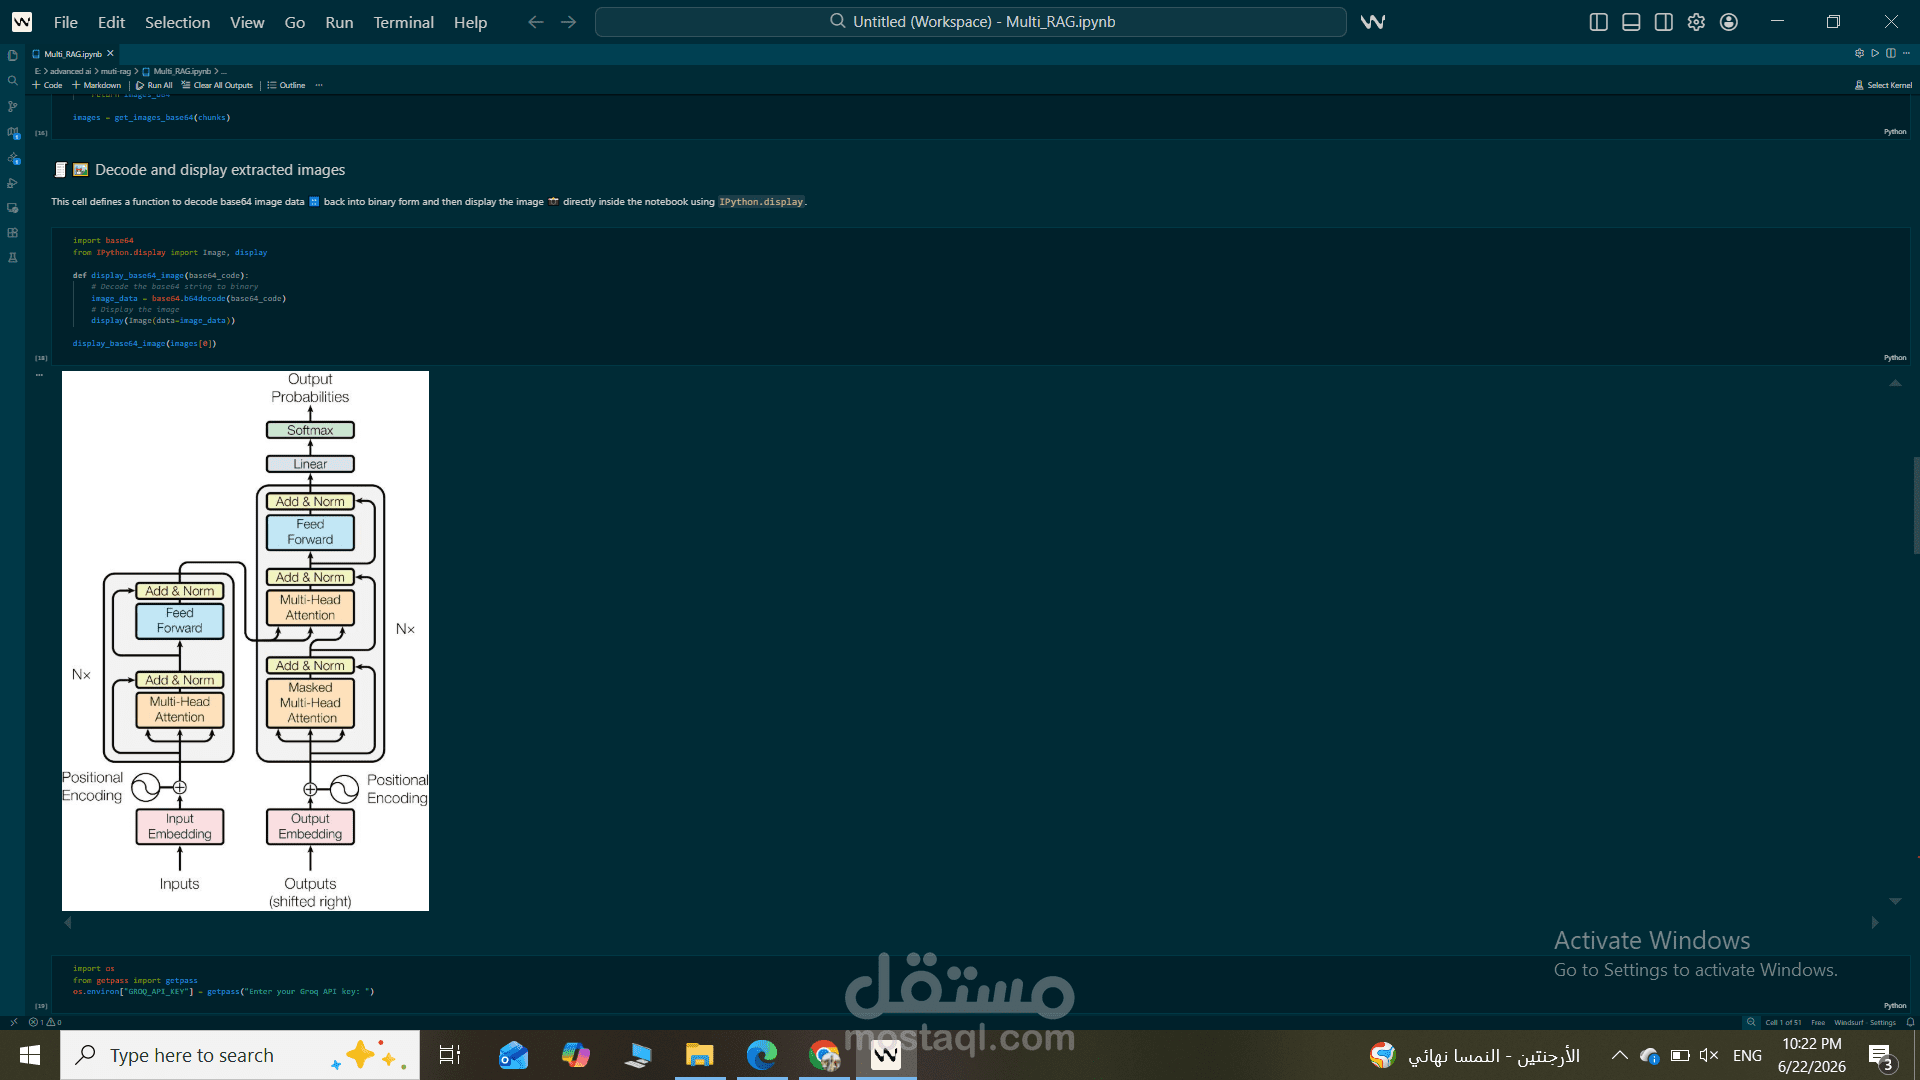1920x1080 pixels.
Task: Expand the Multi_RAG.ipynb breadcrumb
Action: pos(177,71)
